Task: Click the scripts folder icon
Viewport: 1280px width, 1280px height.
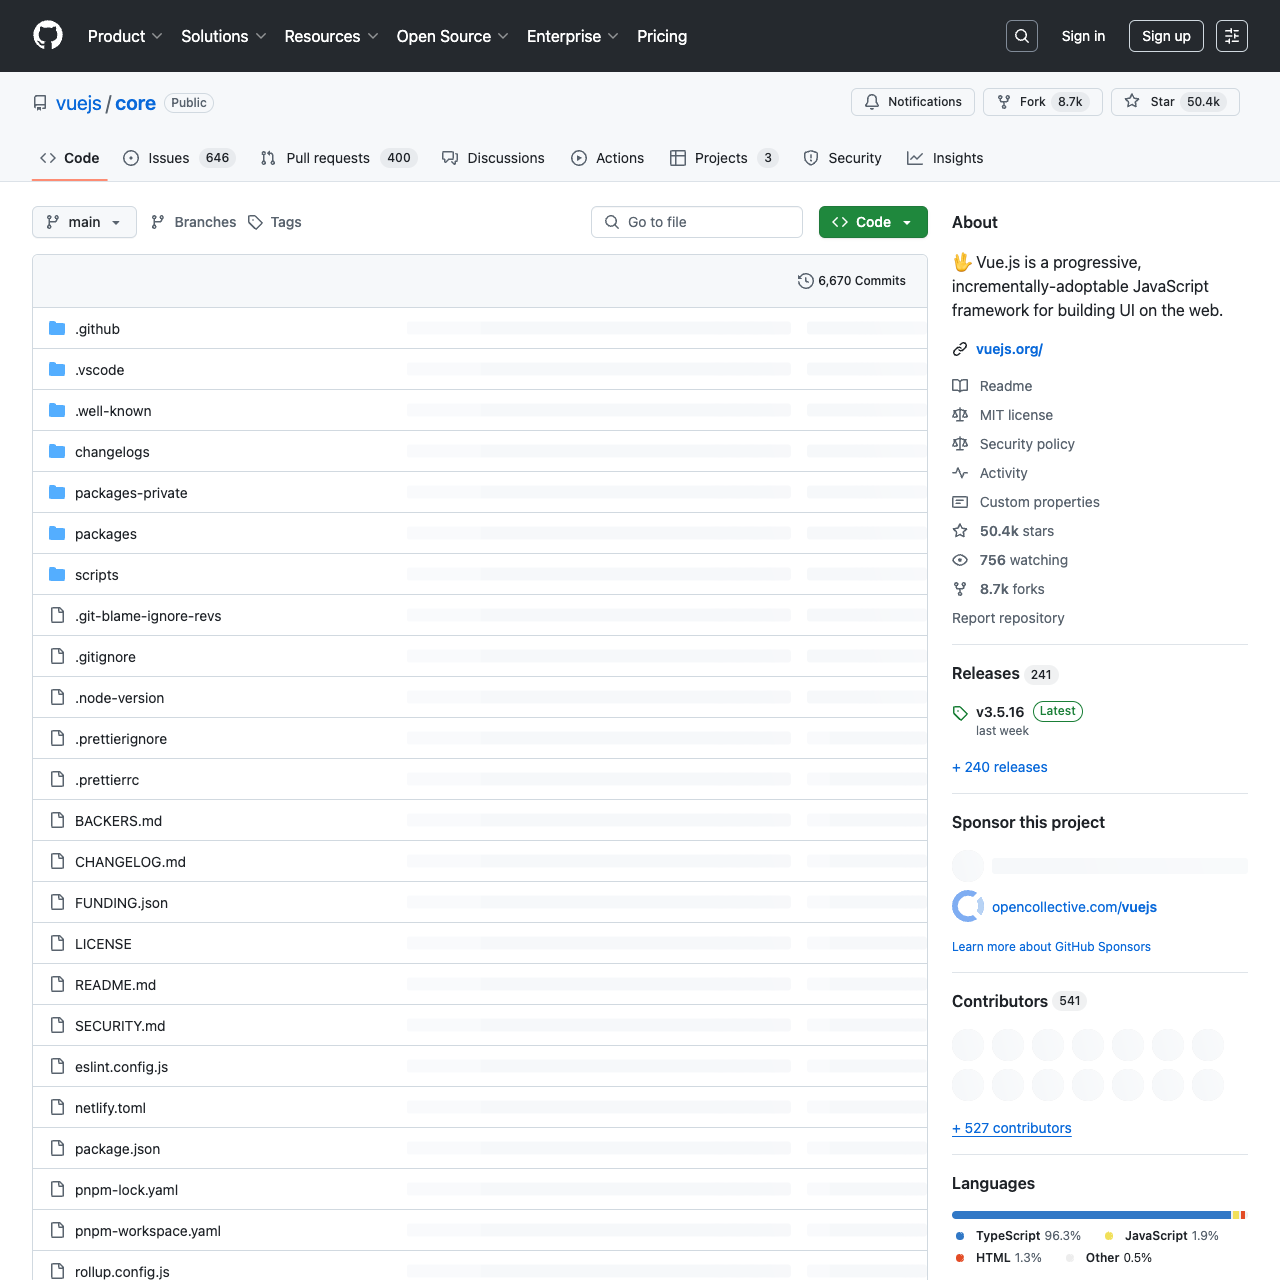Action: (57, 574)
